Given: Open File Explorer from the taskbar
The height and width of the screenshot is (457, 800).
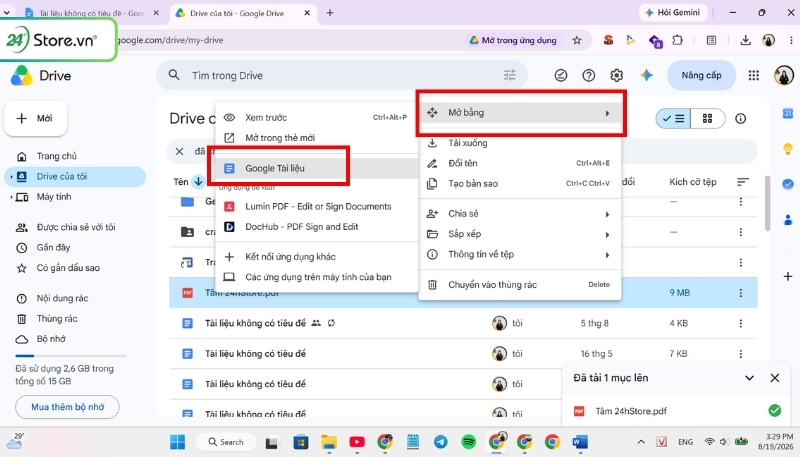Looking at the screenshot, I should [x=329, y=442].
